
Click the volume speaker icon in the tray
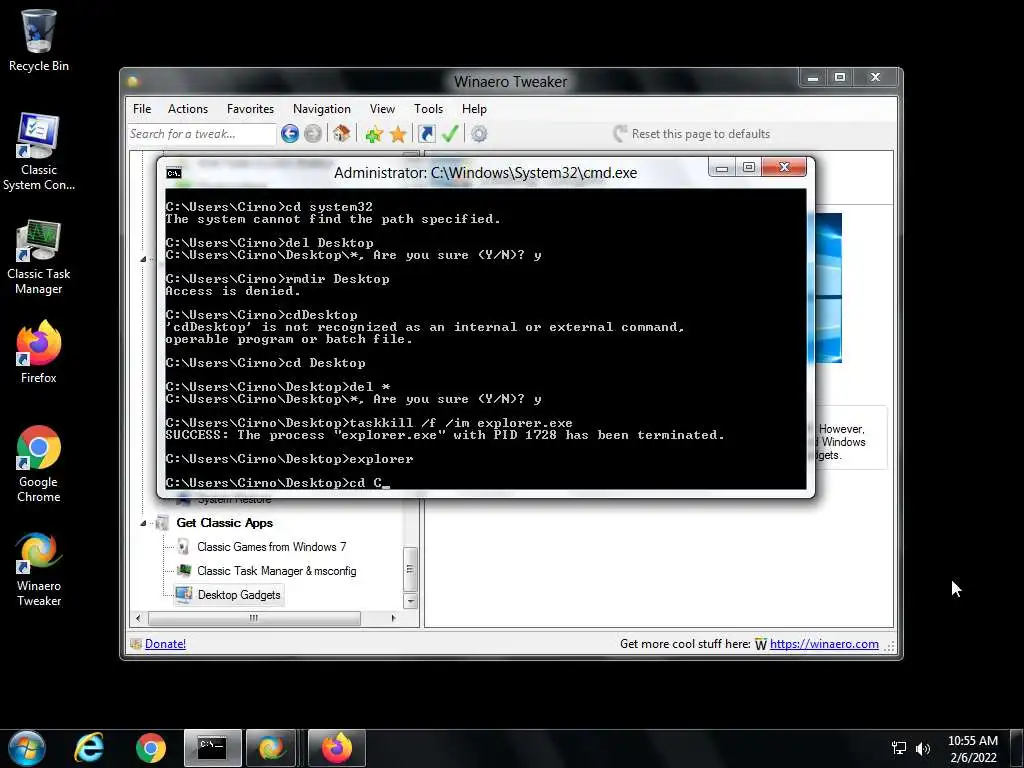click(x=923, y=748)
